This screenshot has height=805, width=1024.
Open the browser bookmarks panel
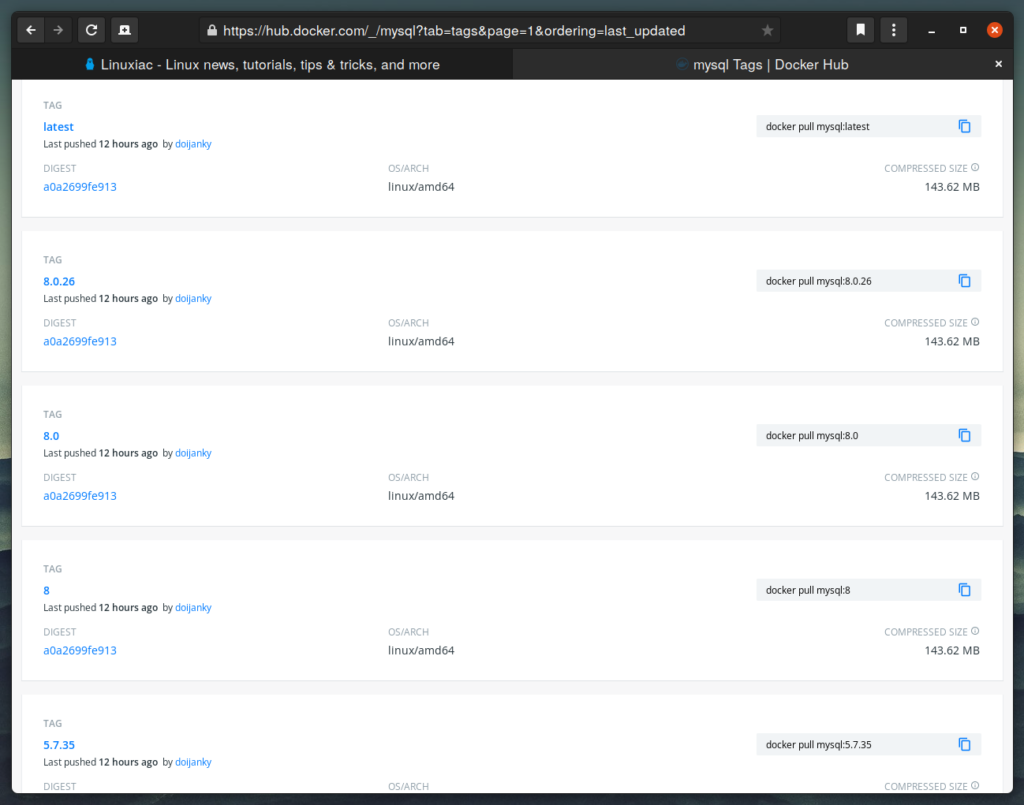coord(860,30)
